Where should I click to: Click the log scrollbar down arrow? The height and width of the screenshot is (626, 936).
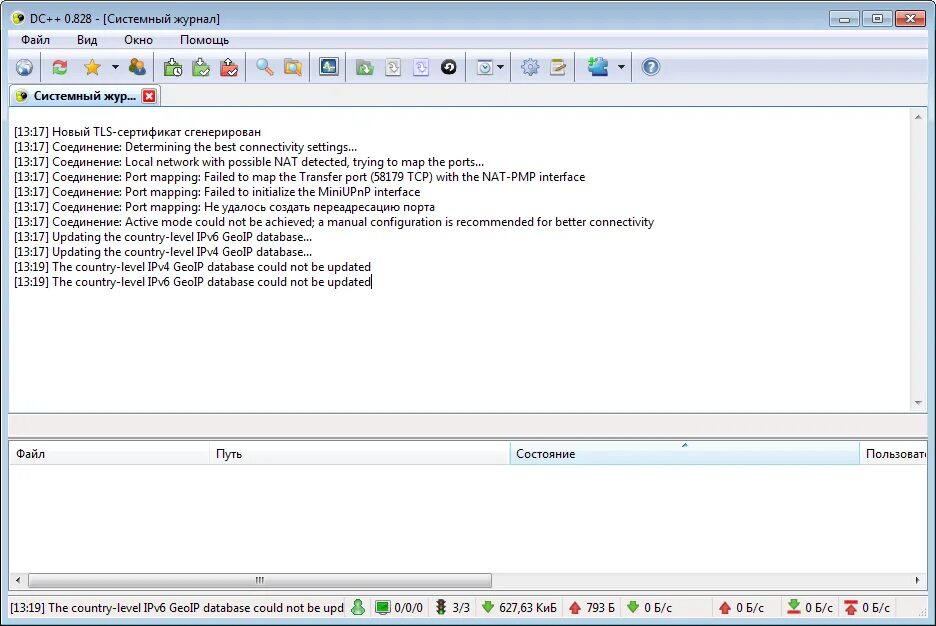point(918,403)
